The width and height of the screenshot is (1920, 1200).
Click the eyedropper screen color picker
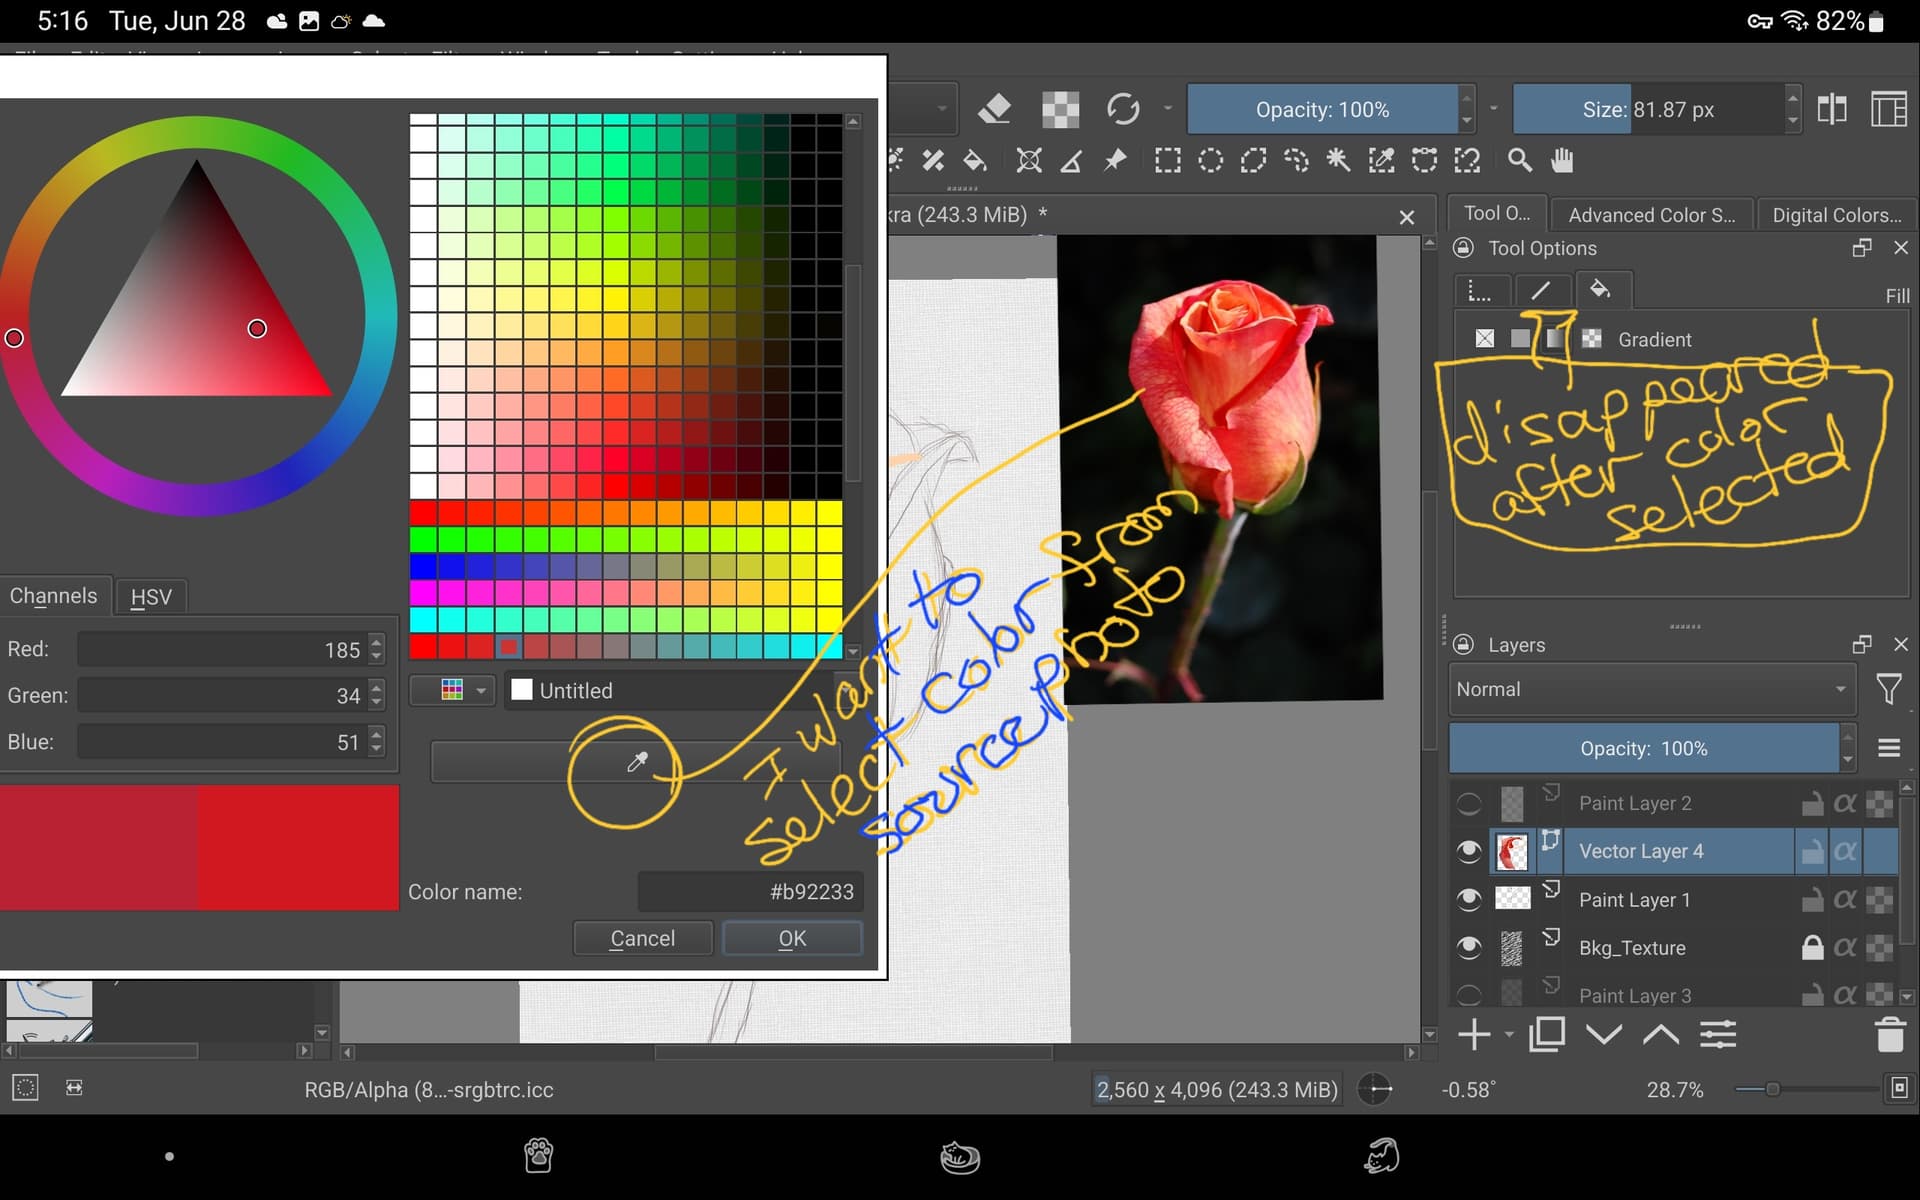636,763
